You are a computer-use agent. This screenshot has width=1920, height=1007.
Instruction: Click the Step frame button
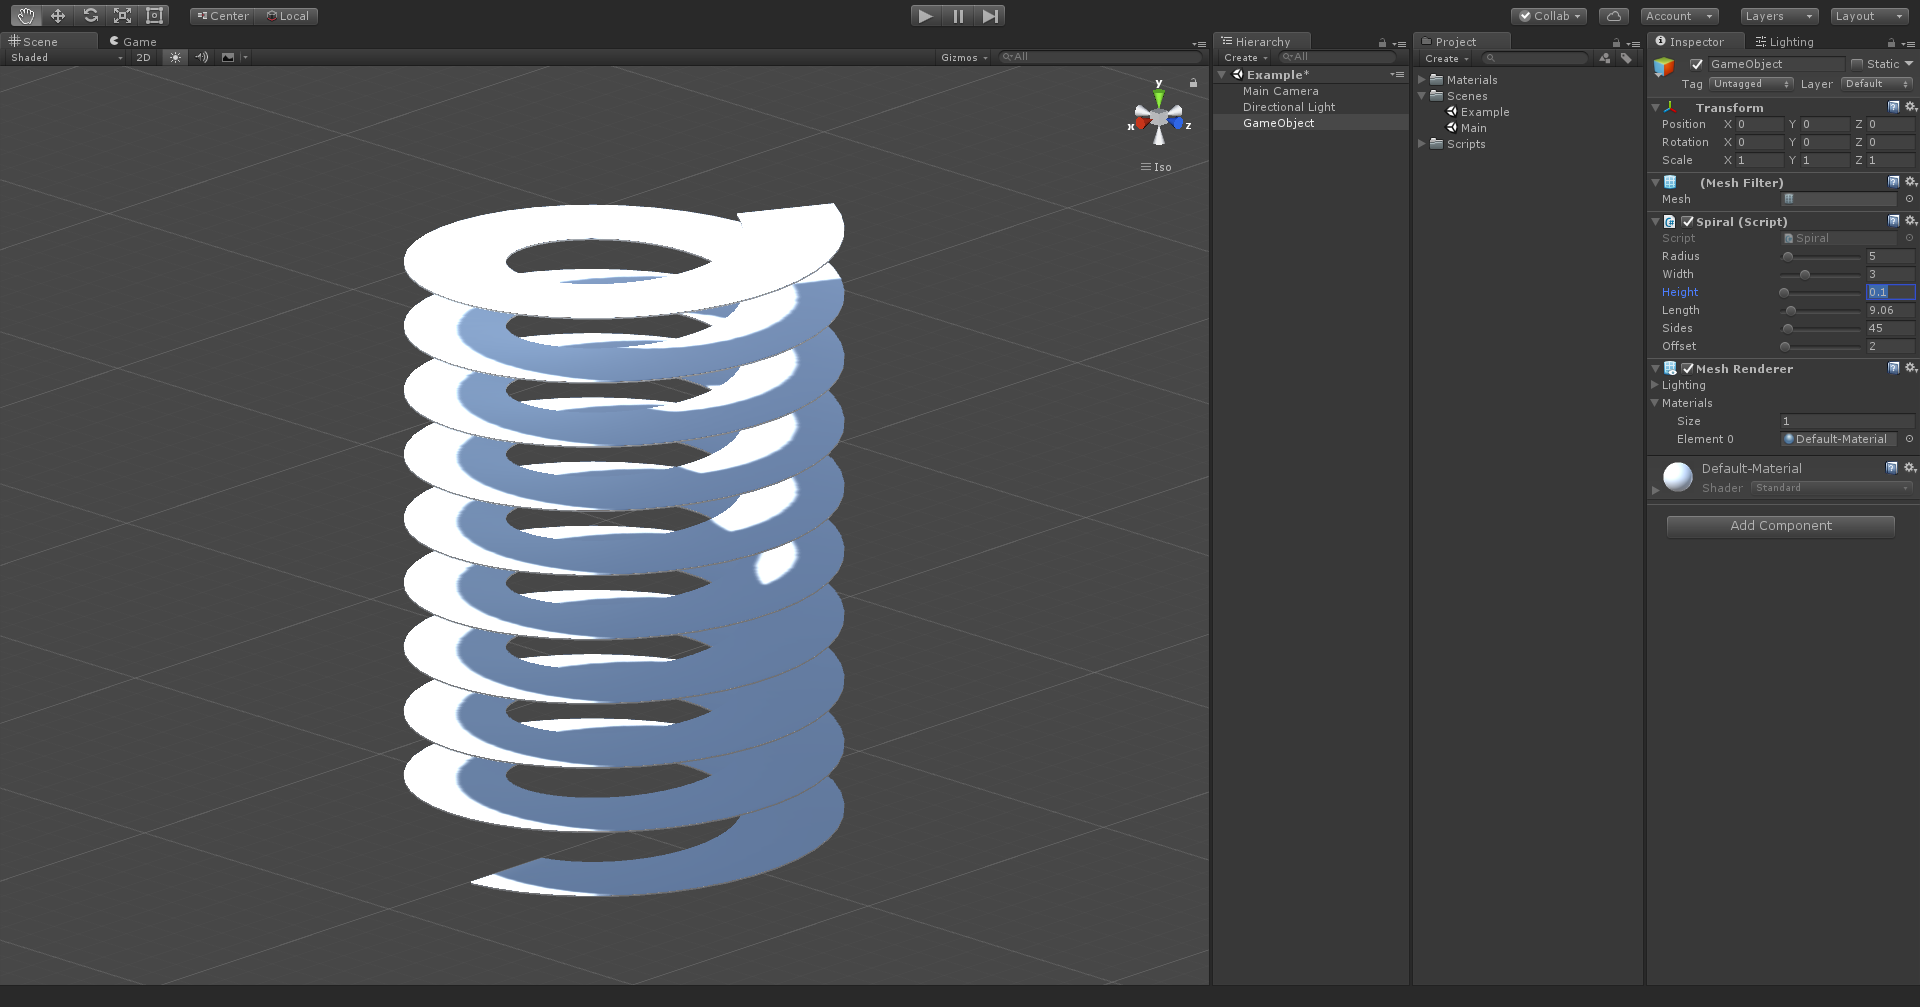tap(990, 15)
